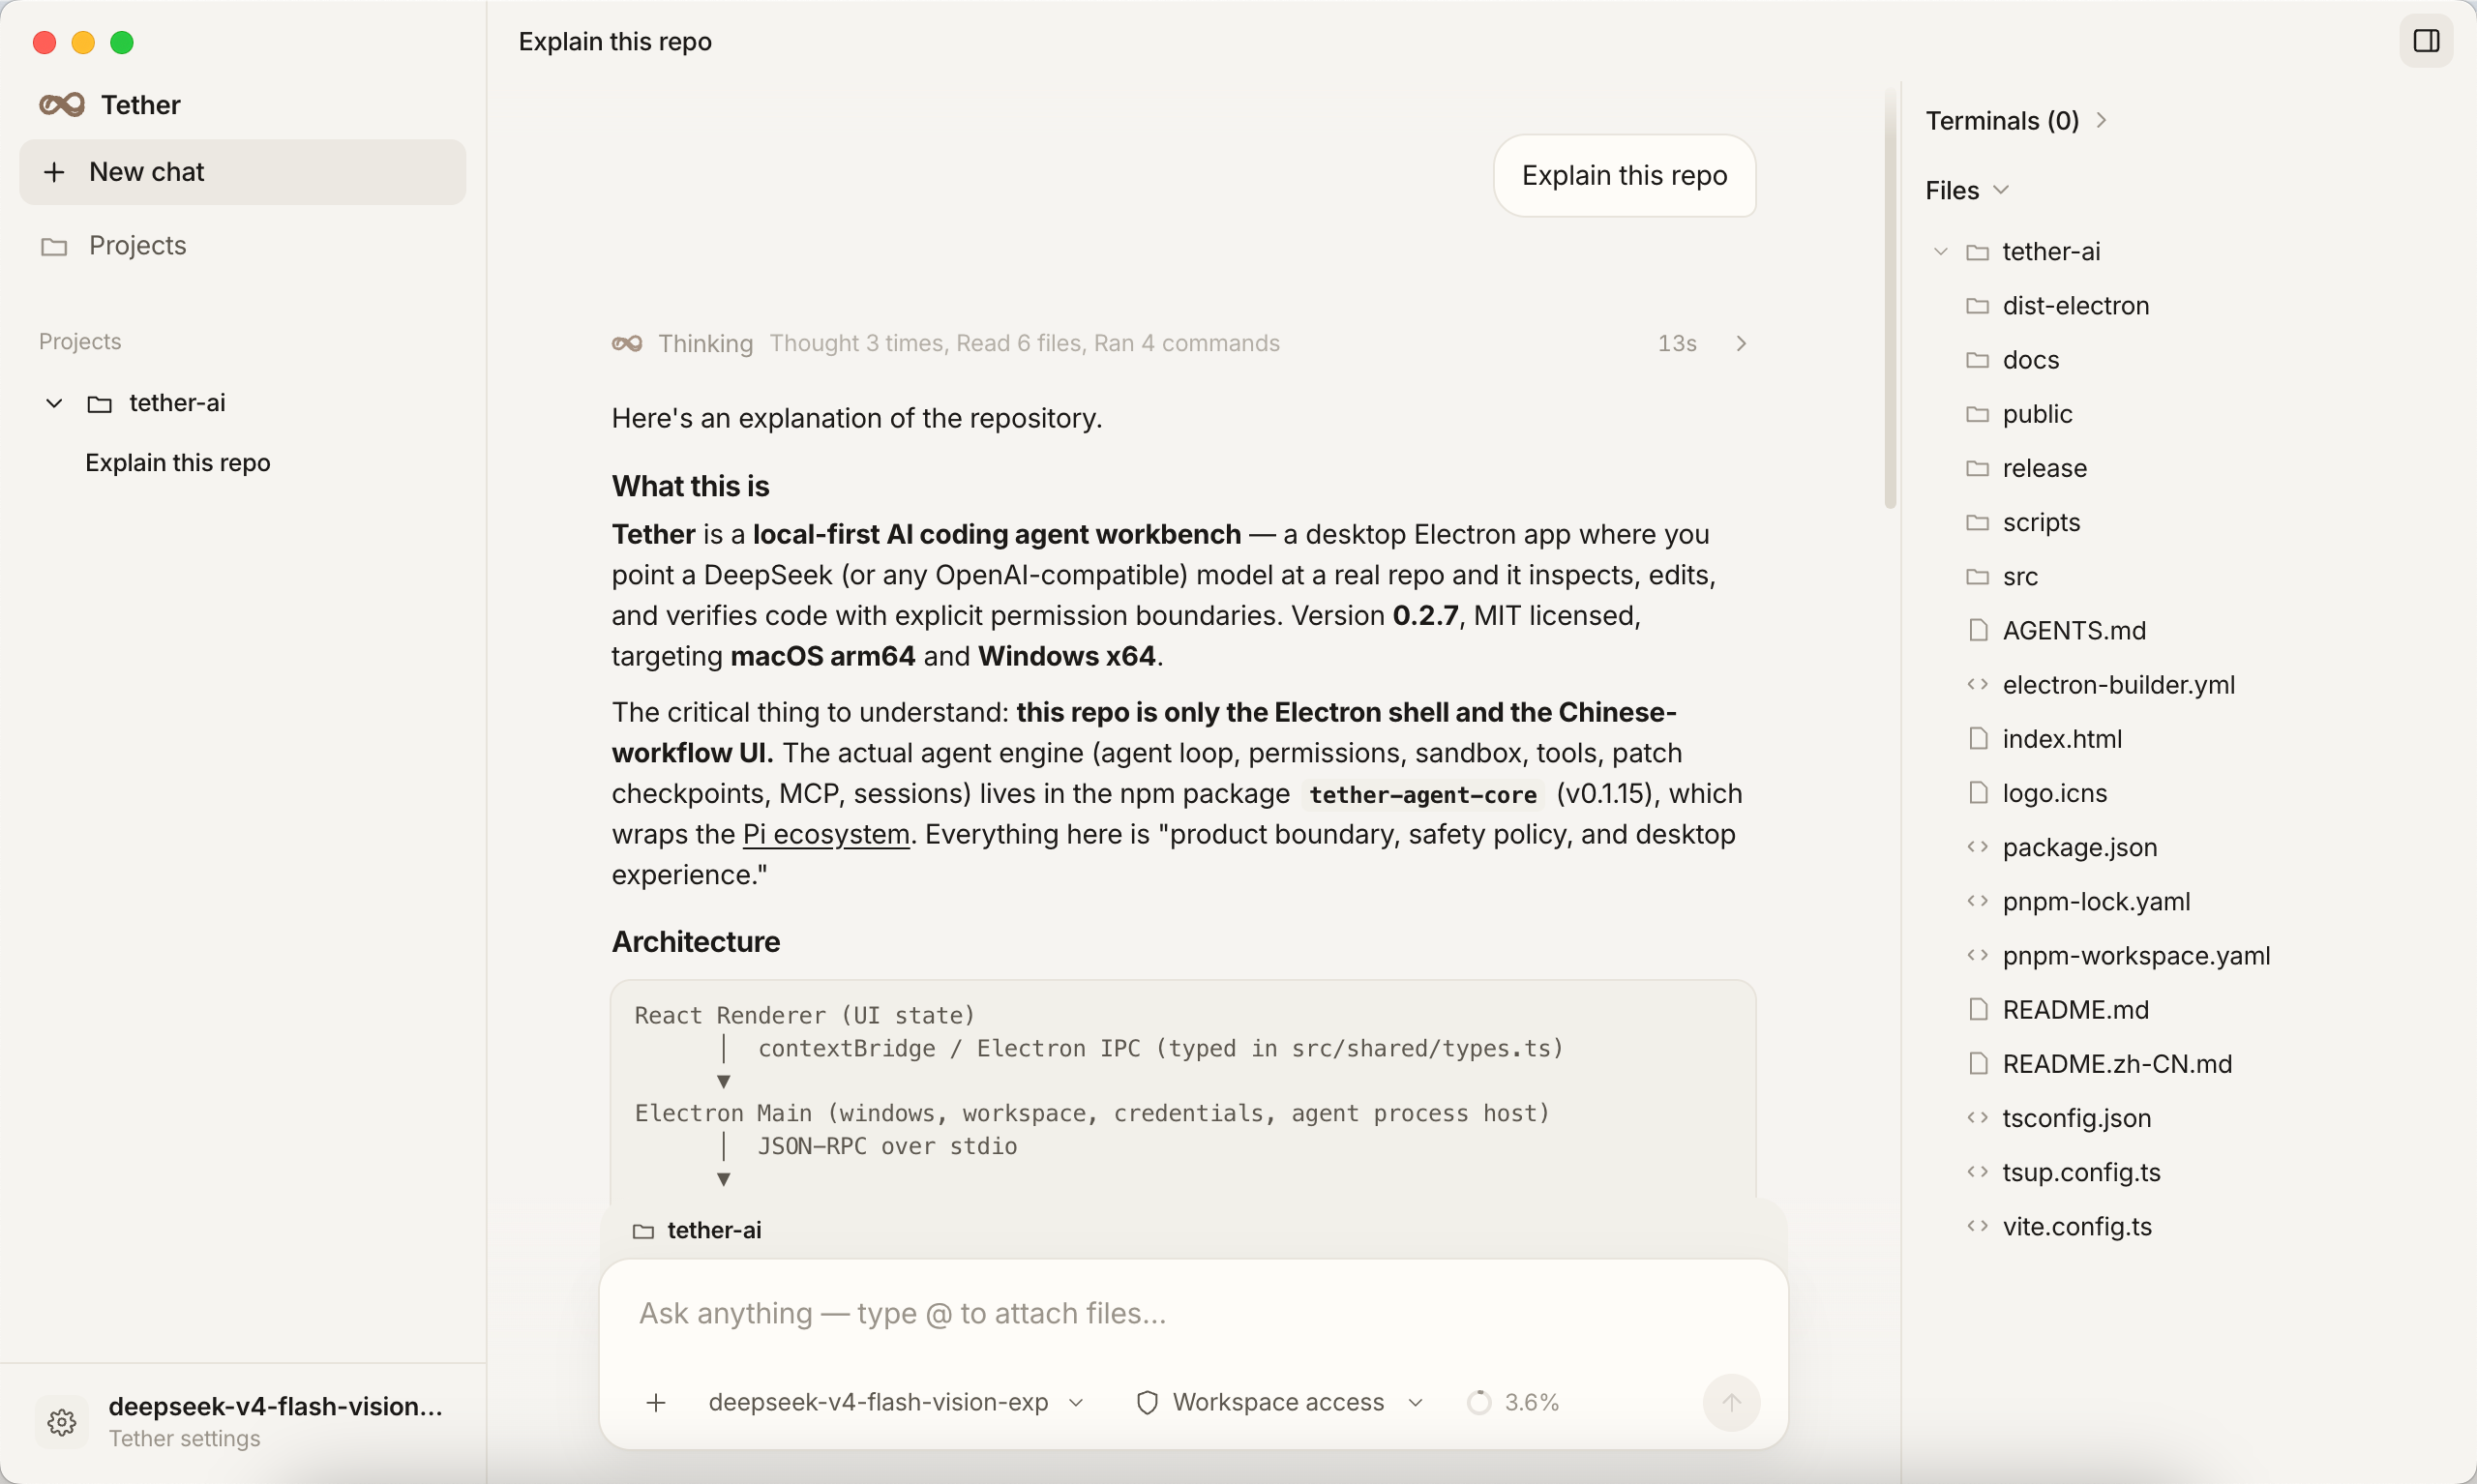The width and height of the screenshot is (2477, 1484).
Task: Click the README.md file icon
Action: point(1977,1009)
